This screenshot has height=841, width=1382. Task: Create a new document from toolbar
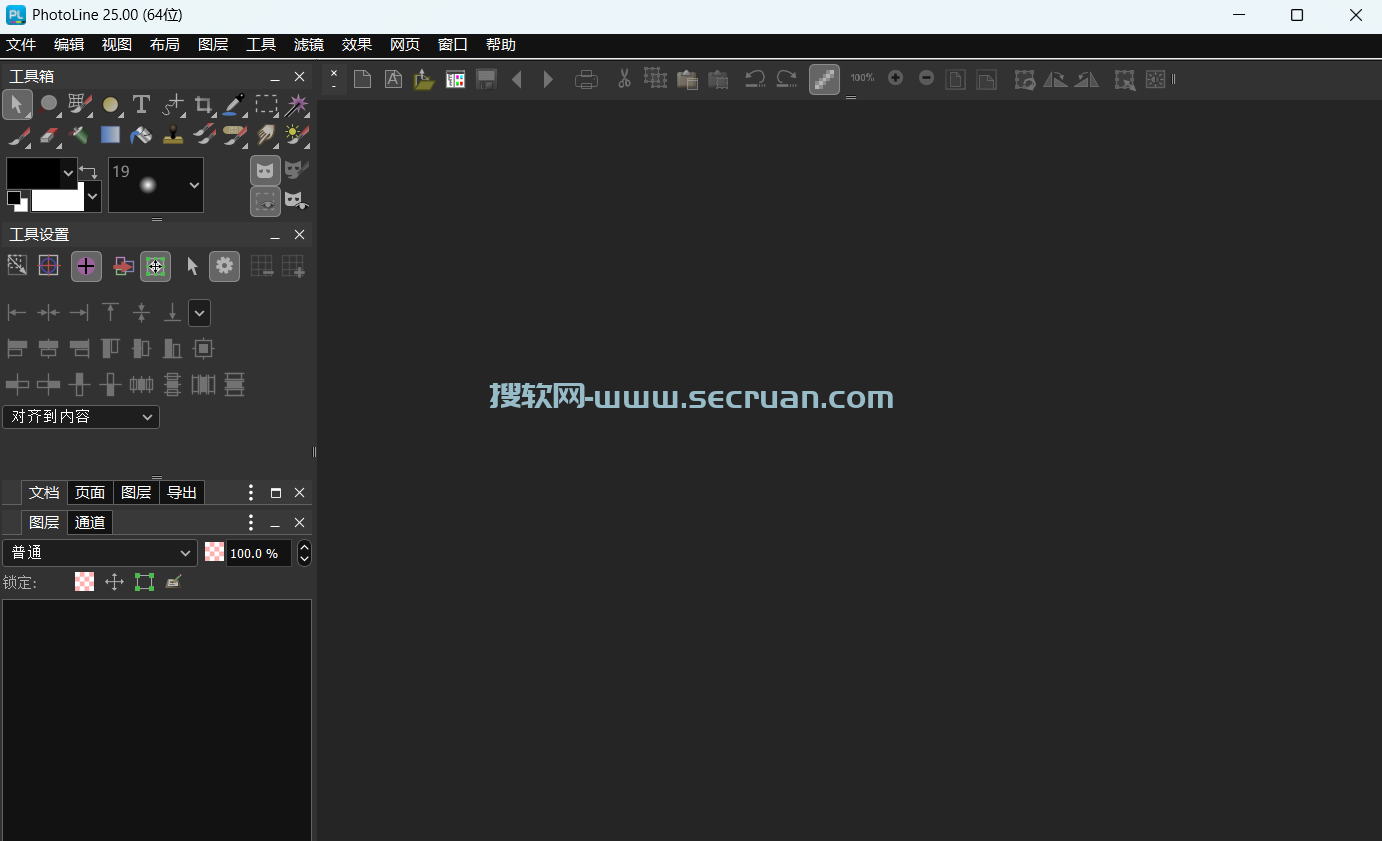363,79
